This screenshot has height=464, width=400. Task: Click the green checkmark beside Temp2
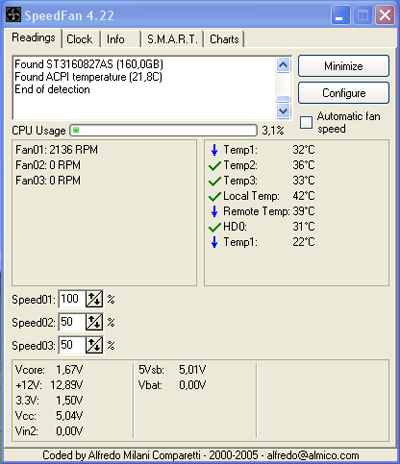point(215,165)
